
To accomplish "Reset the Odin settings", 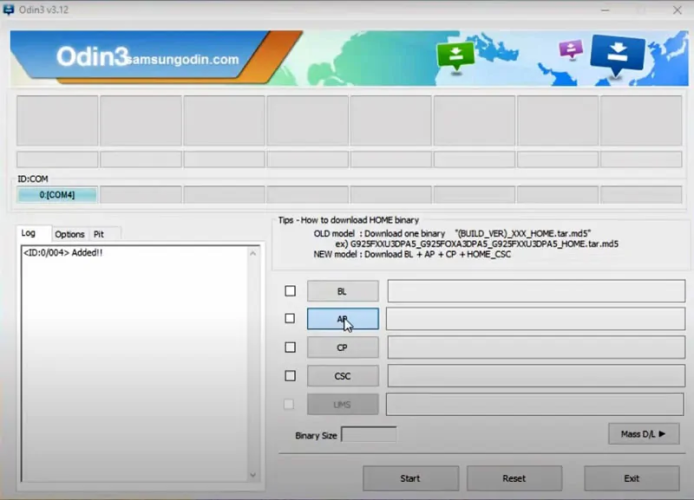I will click(x=514, y=478).
